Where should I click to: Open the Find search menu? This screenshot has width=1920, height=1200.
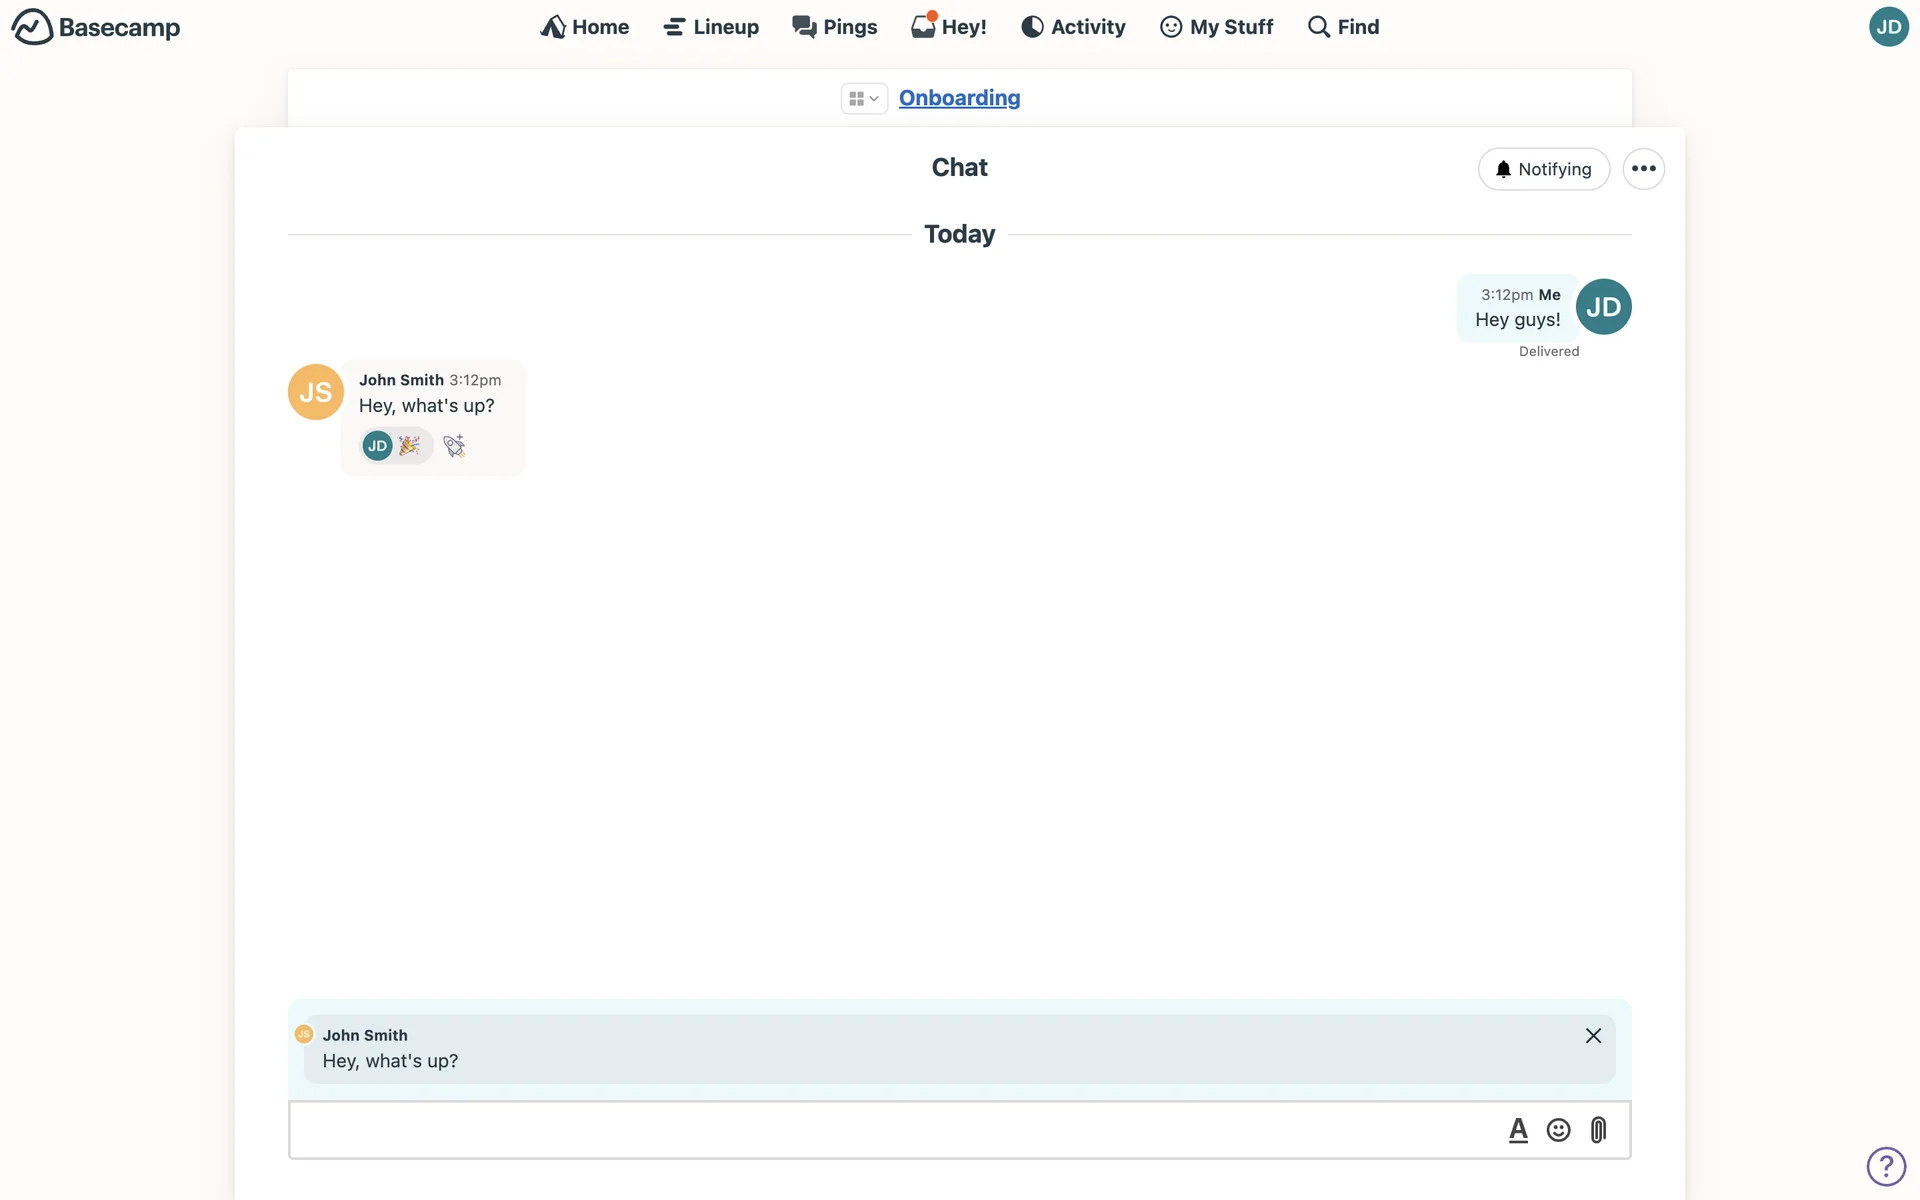tap(1343, 27)
